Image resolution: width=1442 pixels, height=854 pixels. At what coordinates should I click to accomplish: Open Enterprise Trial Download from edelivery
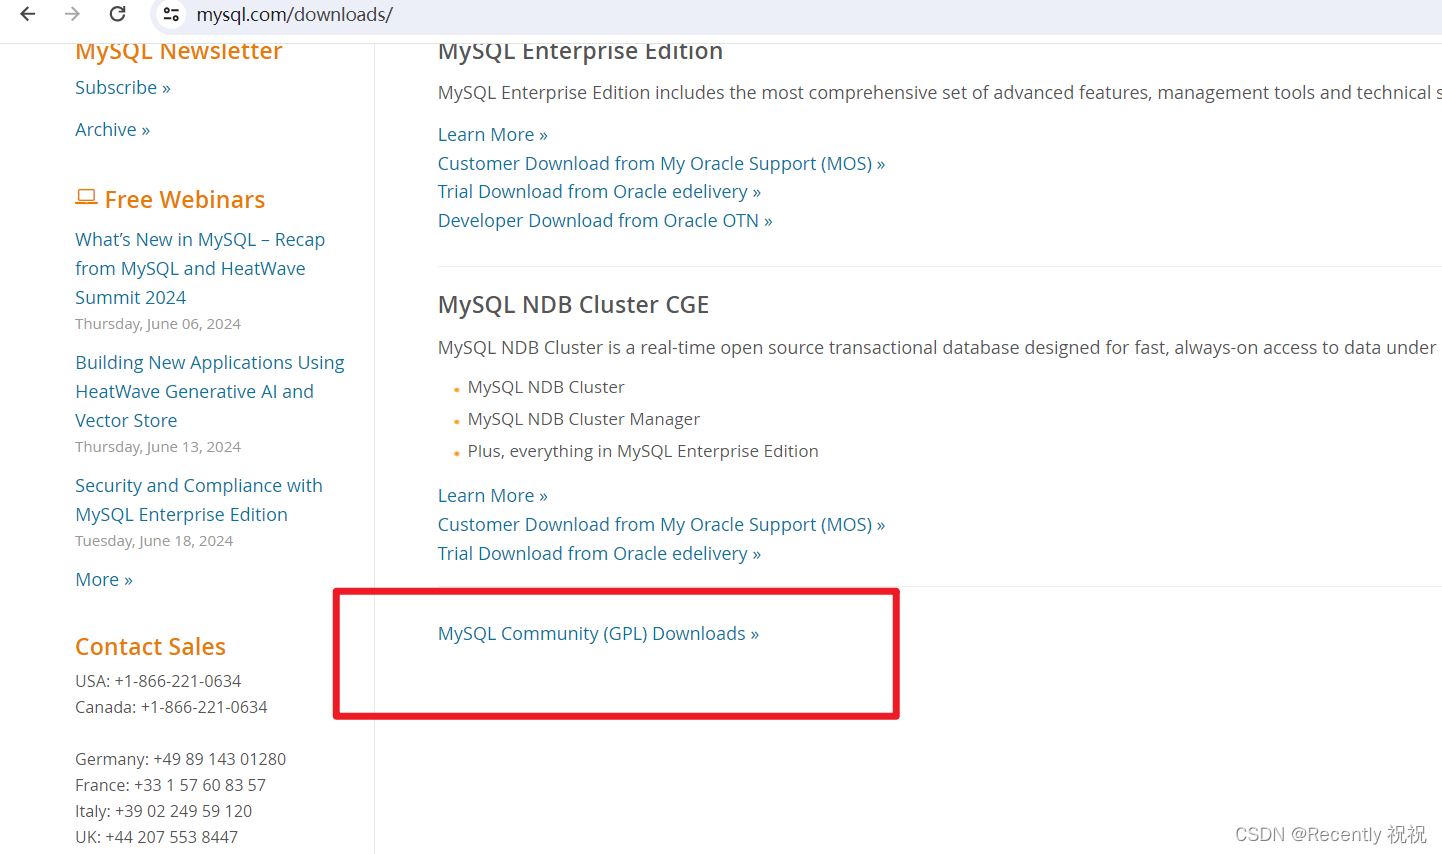click(x=599, y=191)
